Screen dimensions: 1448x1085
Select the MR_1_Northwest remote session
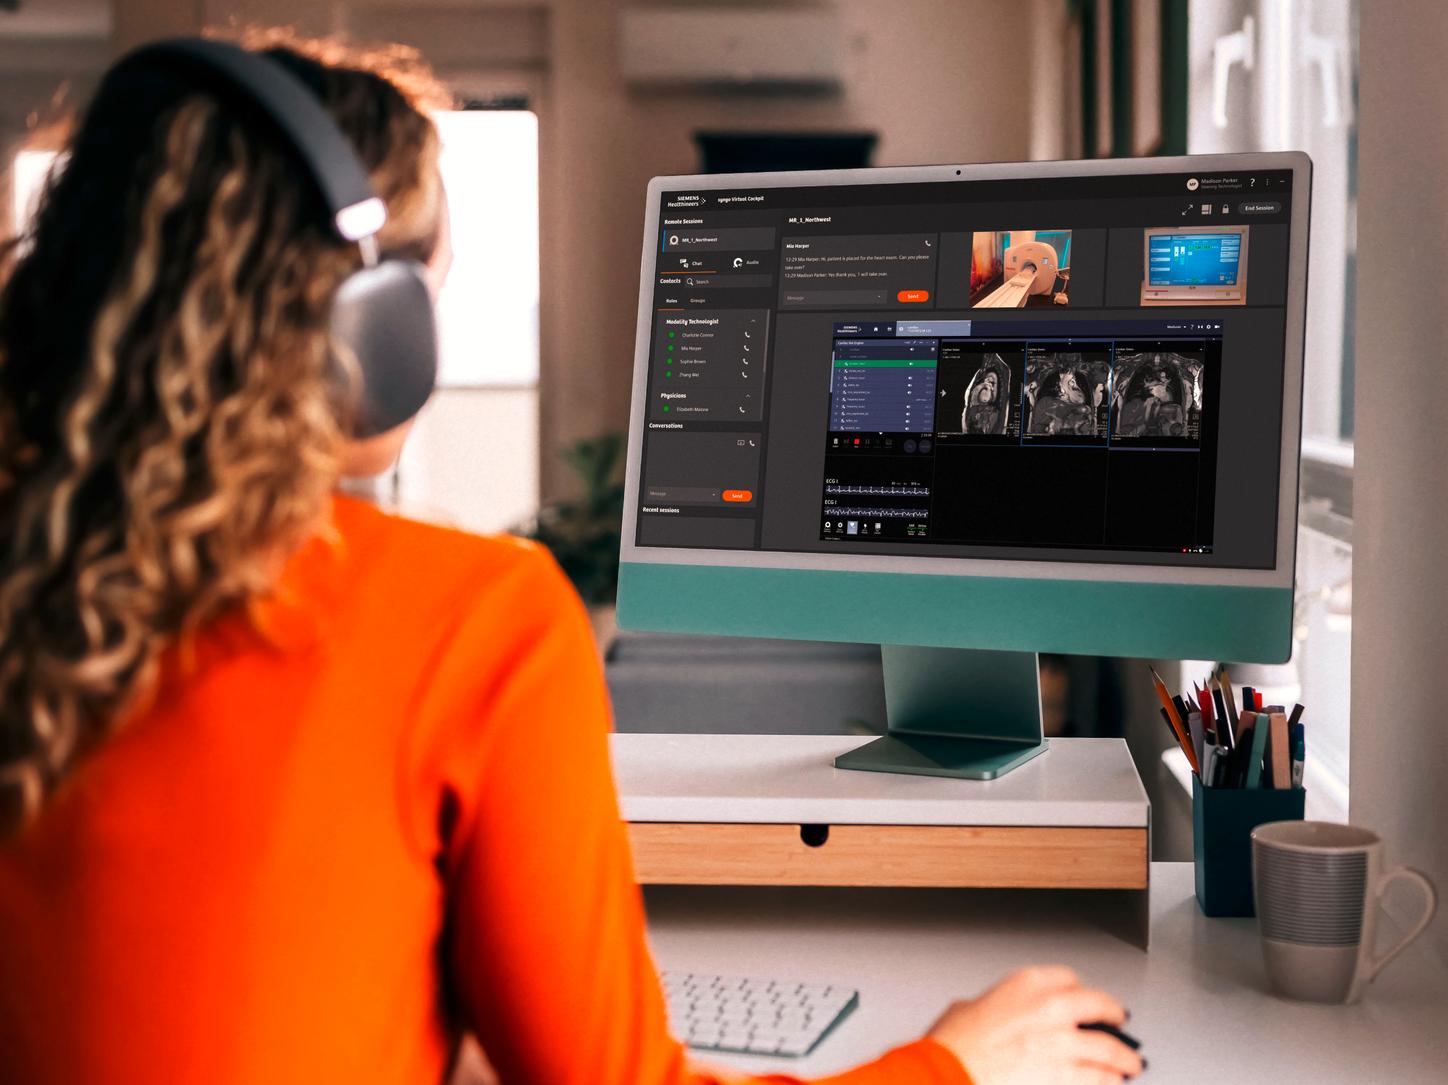718,240
